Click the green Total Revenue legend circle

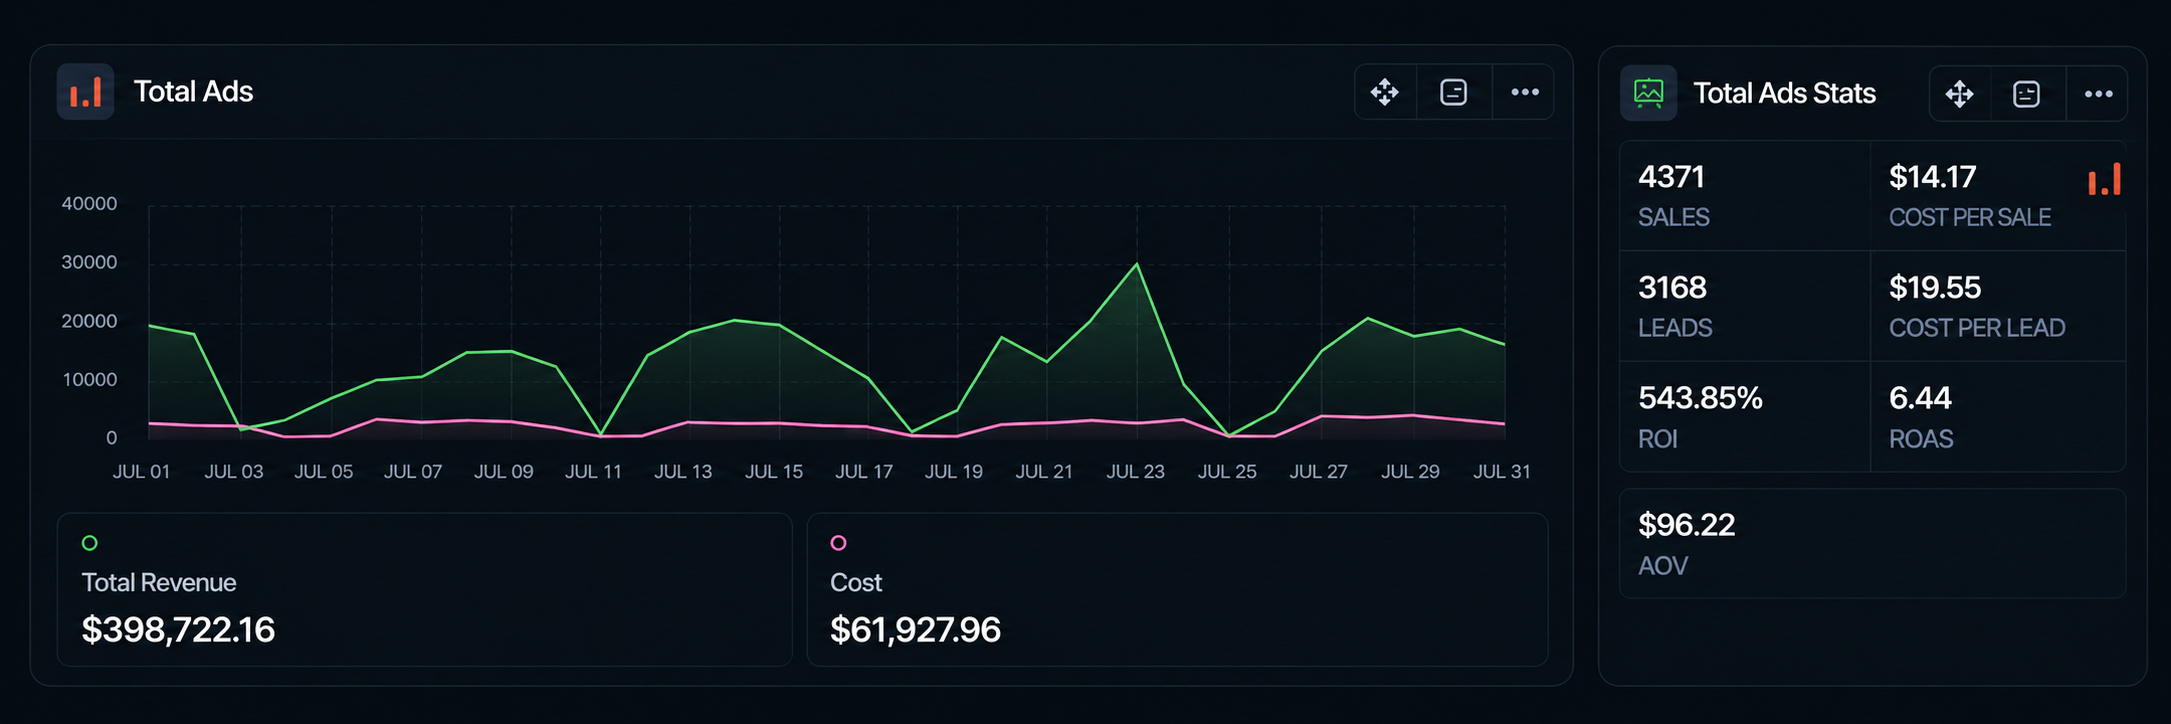click(x=90, y=543)
